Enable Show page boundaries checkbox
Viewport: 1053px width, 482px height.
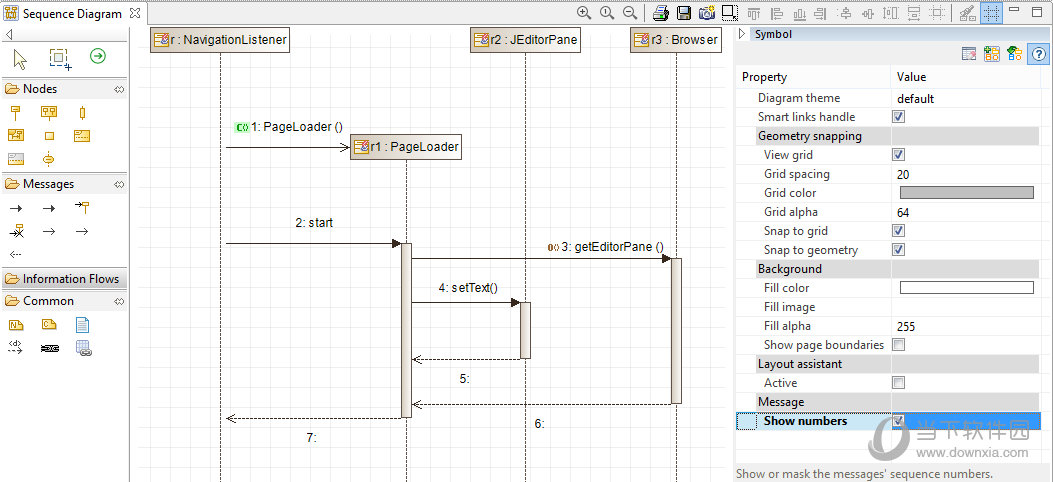point(899,345)
